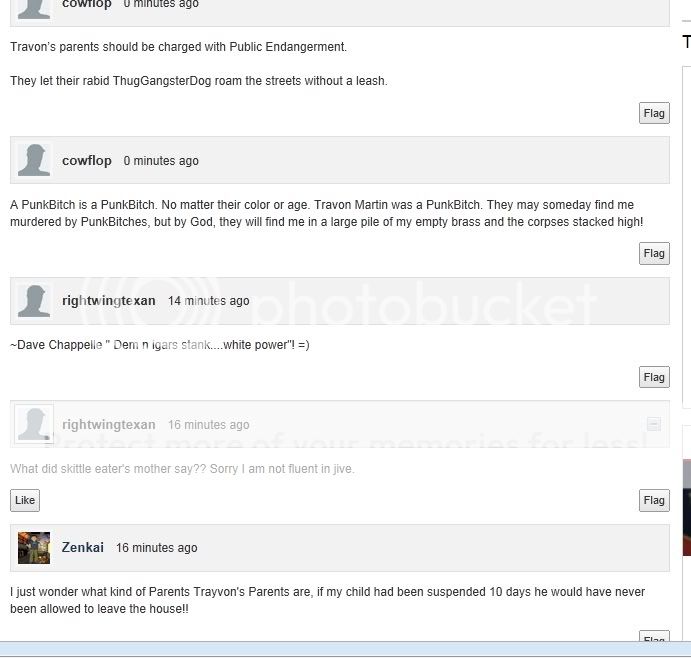The height and width of the screenshot is (658, 691).
Task: Click the faded rightwingtexan avatar at 16 minutes ago
Action: pos(34,424)
